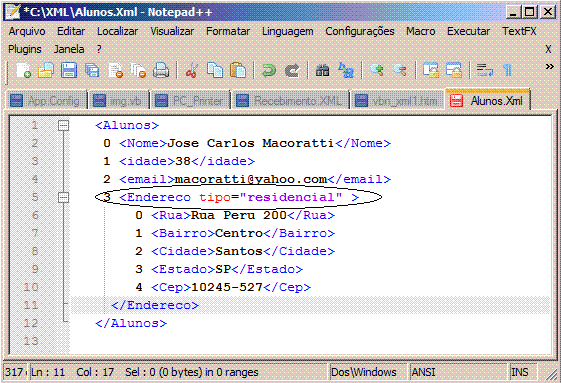Switch to the PC_Printer tab
The width and height of the screenshot is (561, 383).
pos(191,101)
